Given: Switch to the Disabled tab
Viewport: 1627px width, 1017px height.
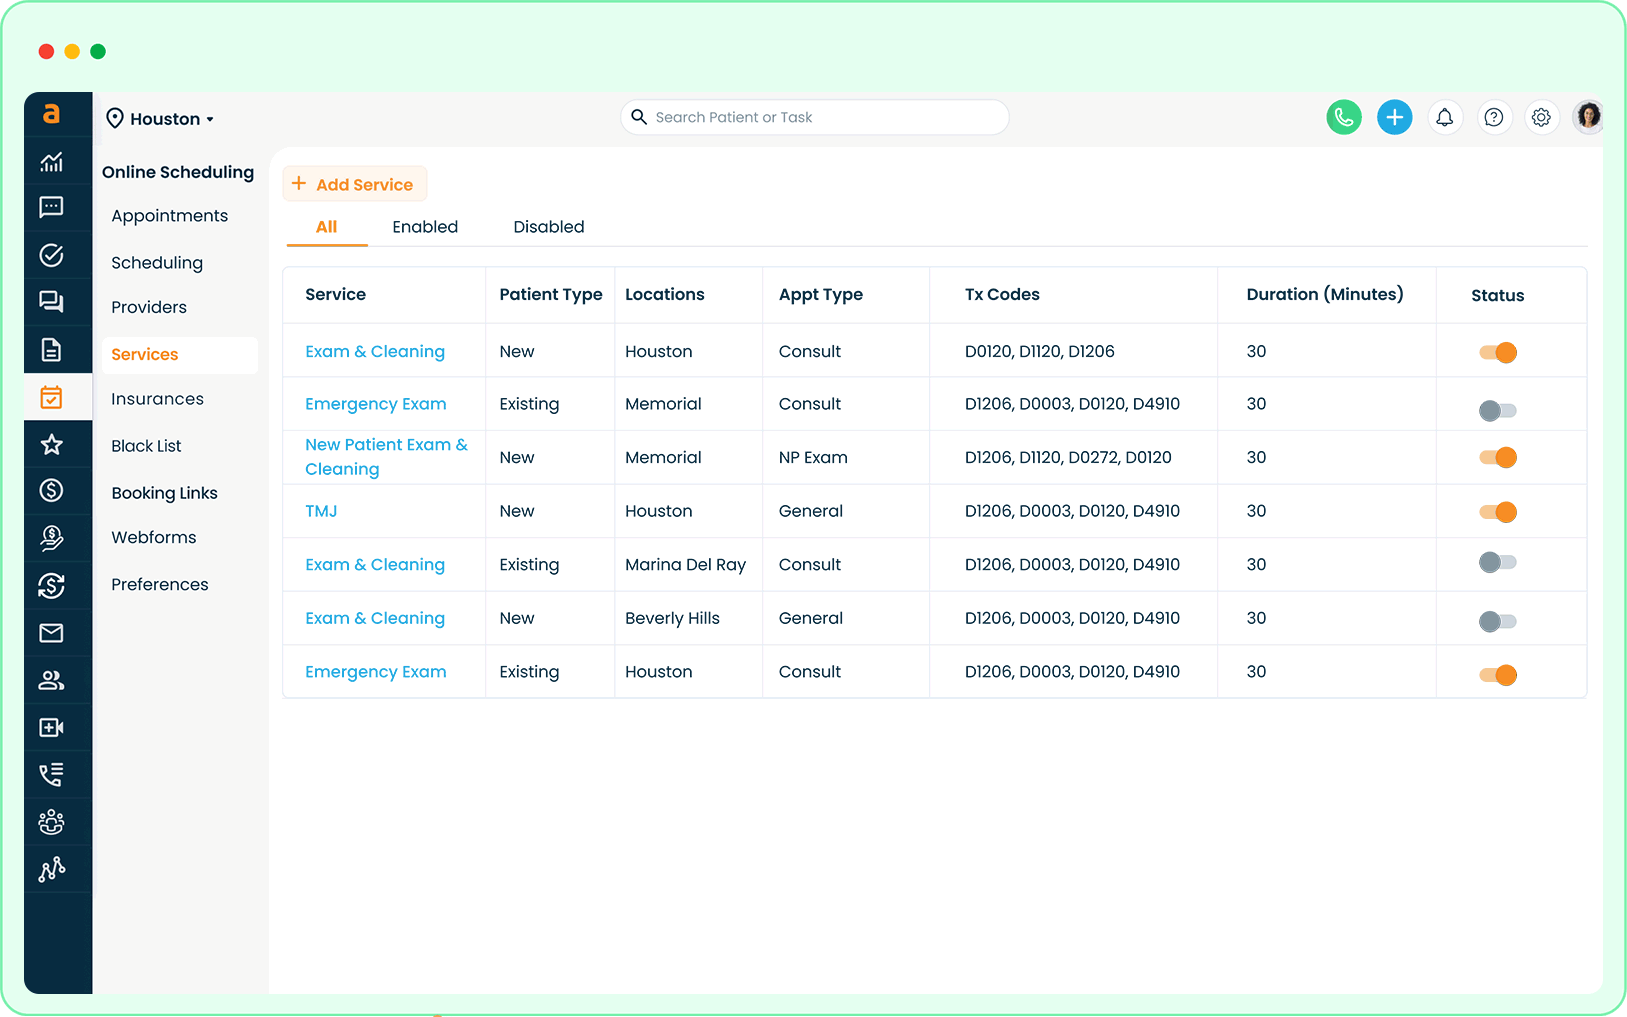Looking at the screenshot, I should [x=548, y=227].
